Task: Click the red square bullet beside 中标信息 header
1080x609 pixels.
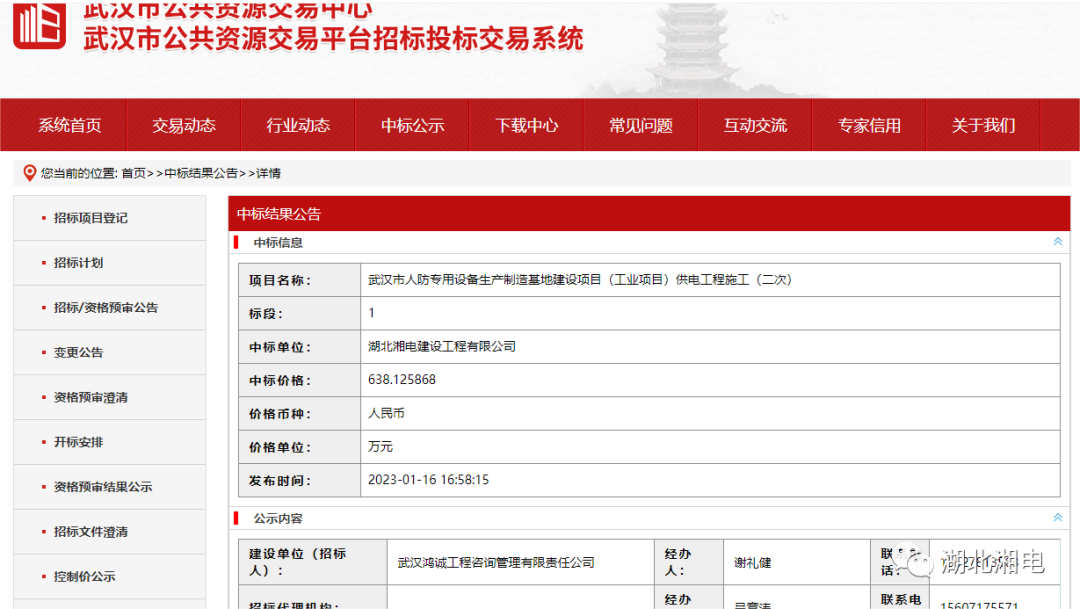Action: (x=238, y=242)
